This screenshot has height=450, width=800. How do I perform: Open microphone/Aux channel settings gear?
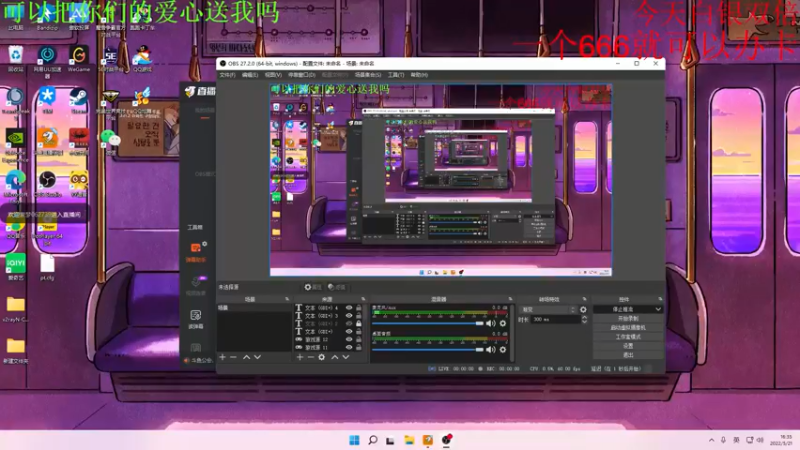click(x=503, y=323)
